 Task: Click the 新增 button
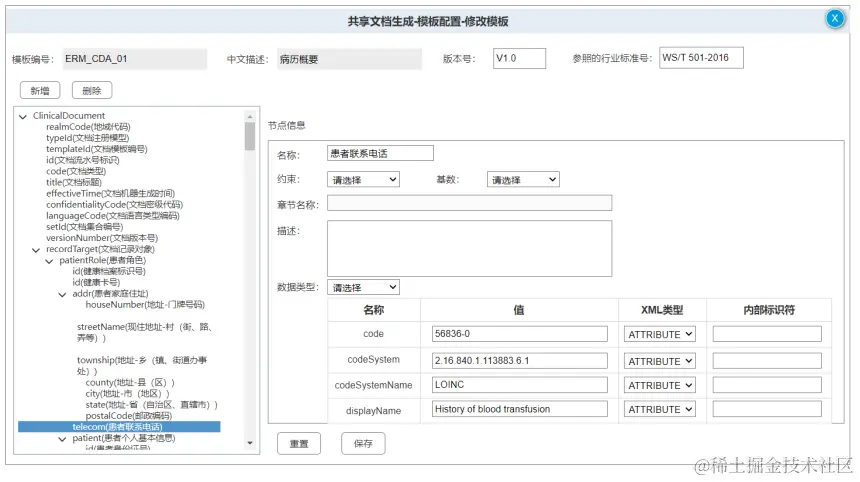click(40, 90)
